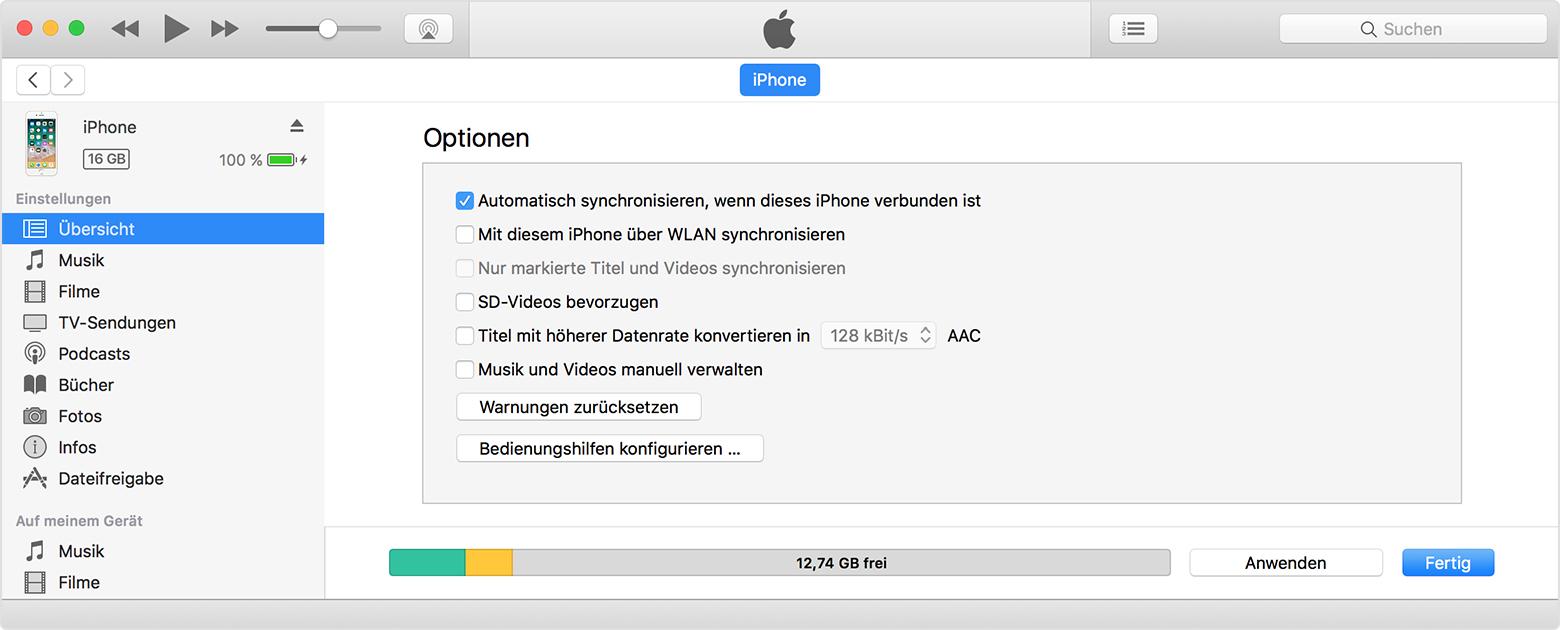Go to previous track with rewind
This screenshot has width=1560, height=630.
(x=125, y=29)
